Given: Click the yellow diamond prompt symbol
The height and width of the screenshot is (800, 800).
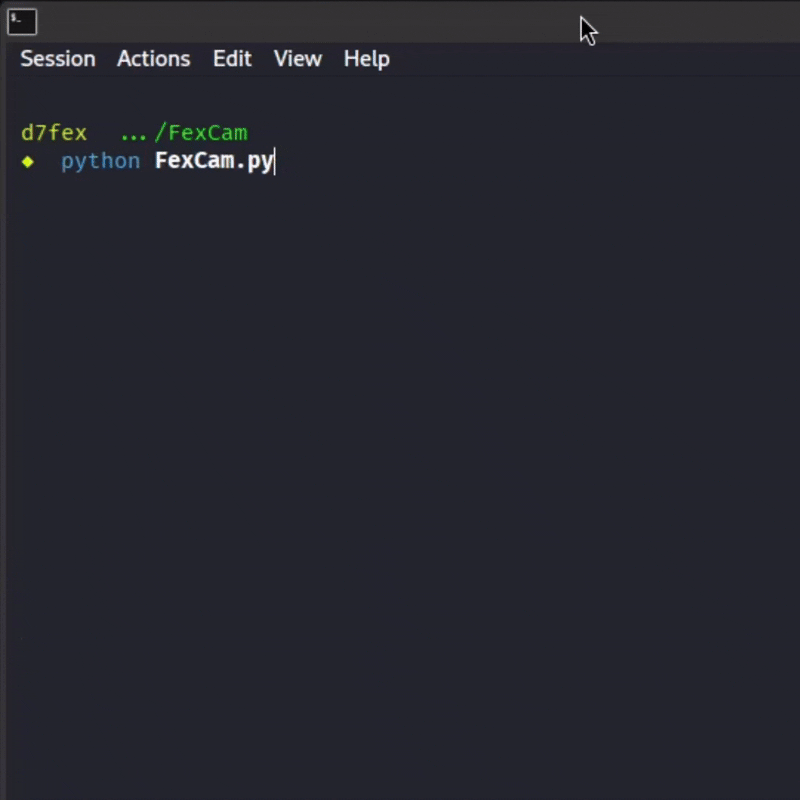Looking at the screenshot, I should (x=28, y=162).
